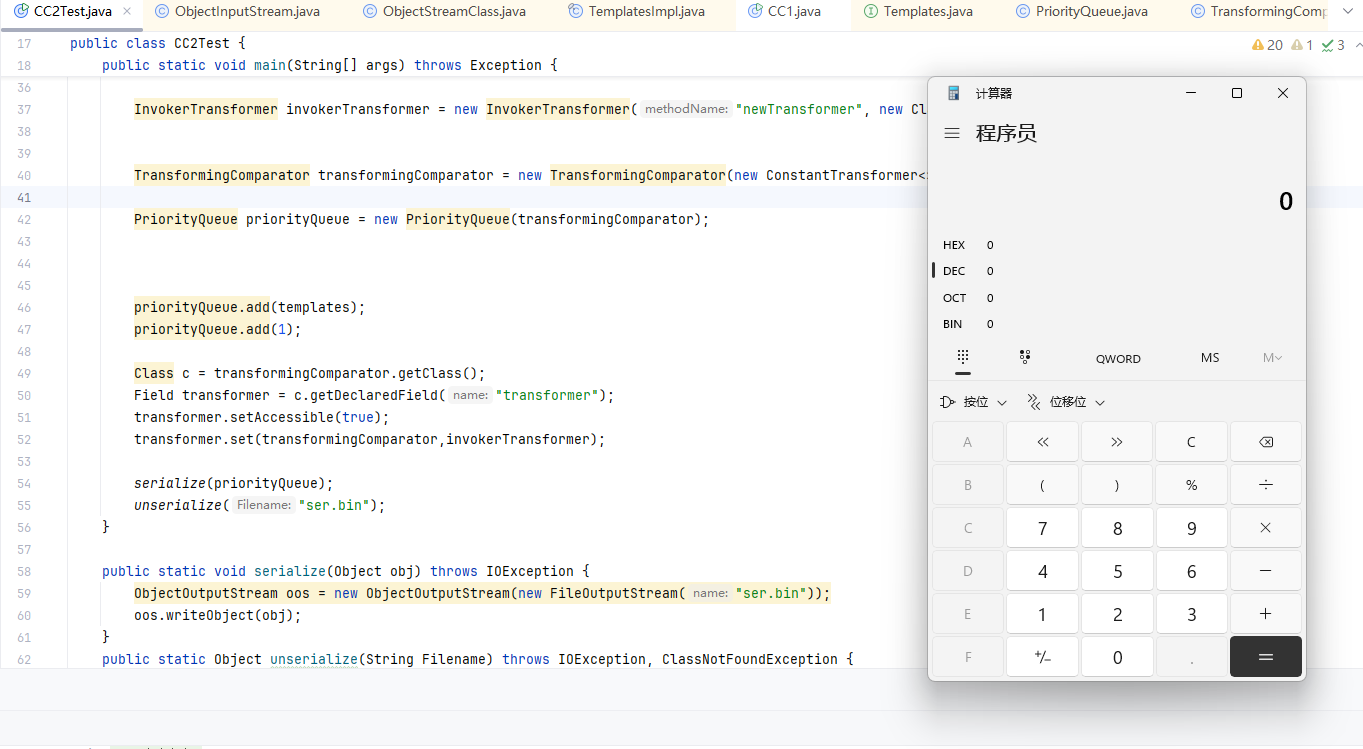
Task: Click "oos.writeObject(obj);" on line 60
Action: [x=218, y=615]
